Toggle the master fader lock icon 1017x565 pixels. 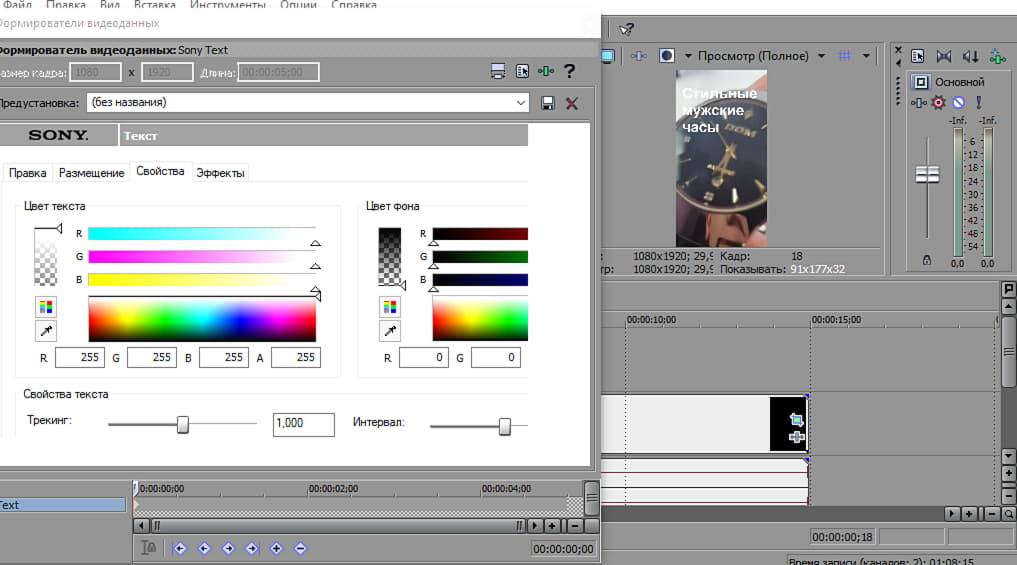(x=927, y=261)
